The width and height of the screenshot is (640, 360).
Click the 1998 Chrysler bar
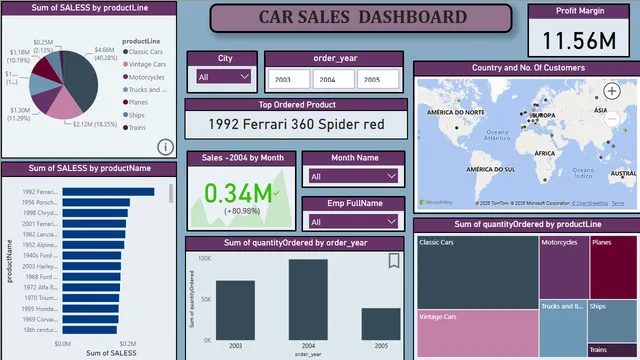(x=95, y=213)
